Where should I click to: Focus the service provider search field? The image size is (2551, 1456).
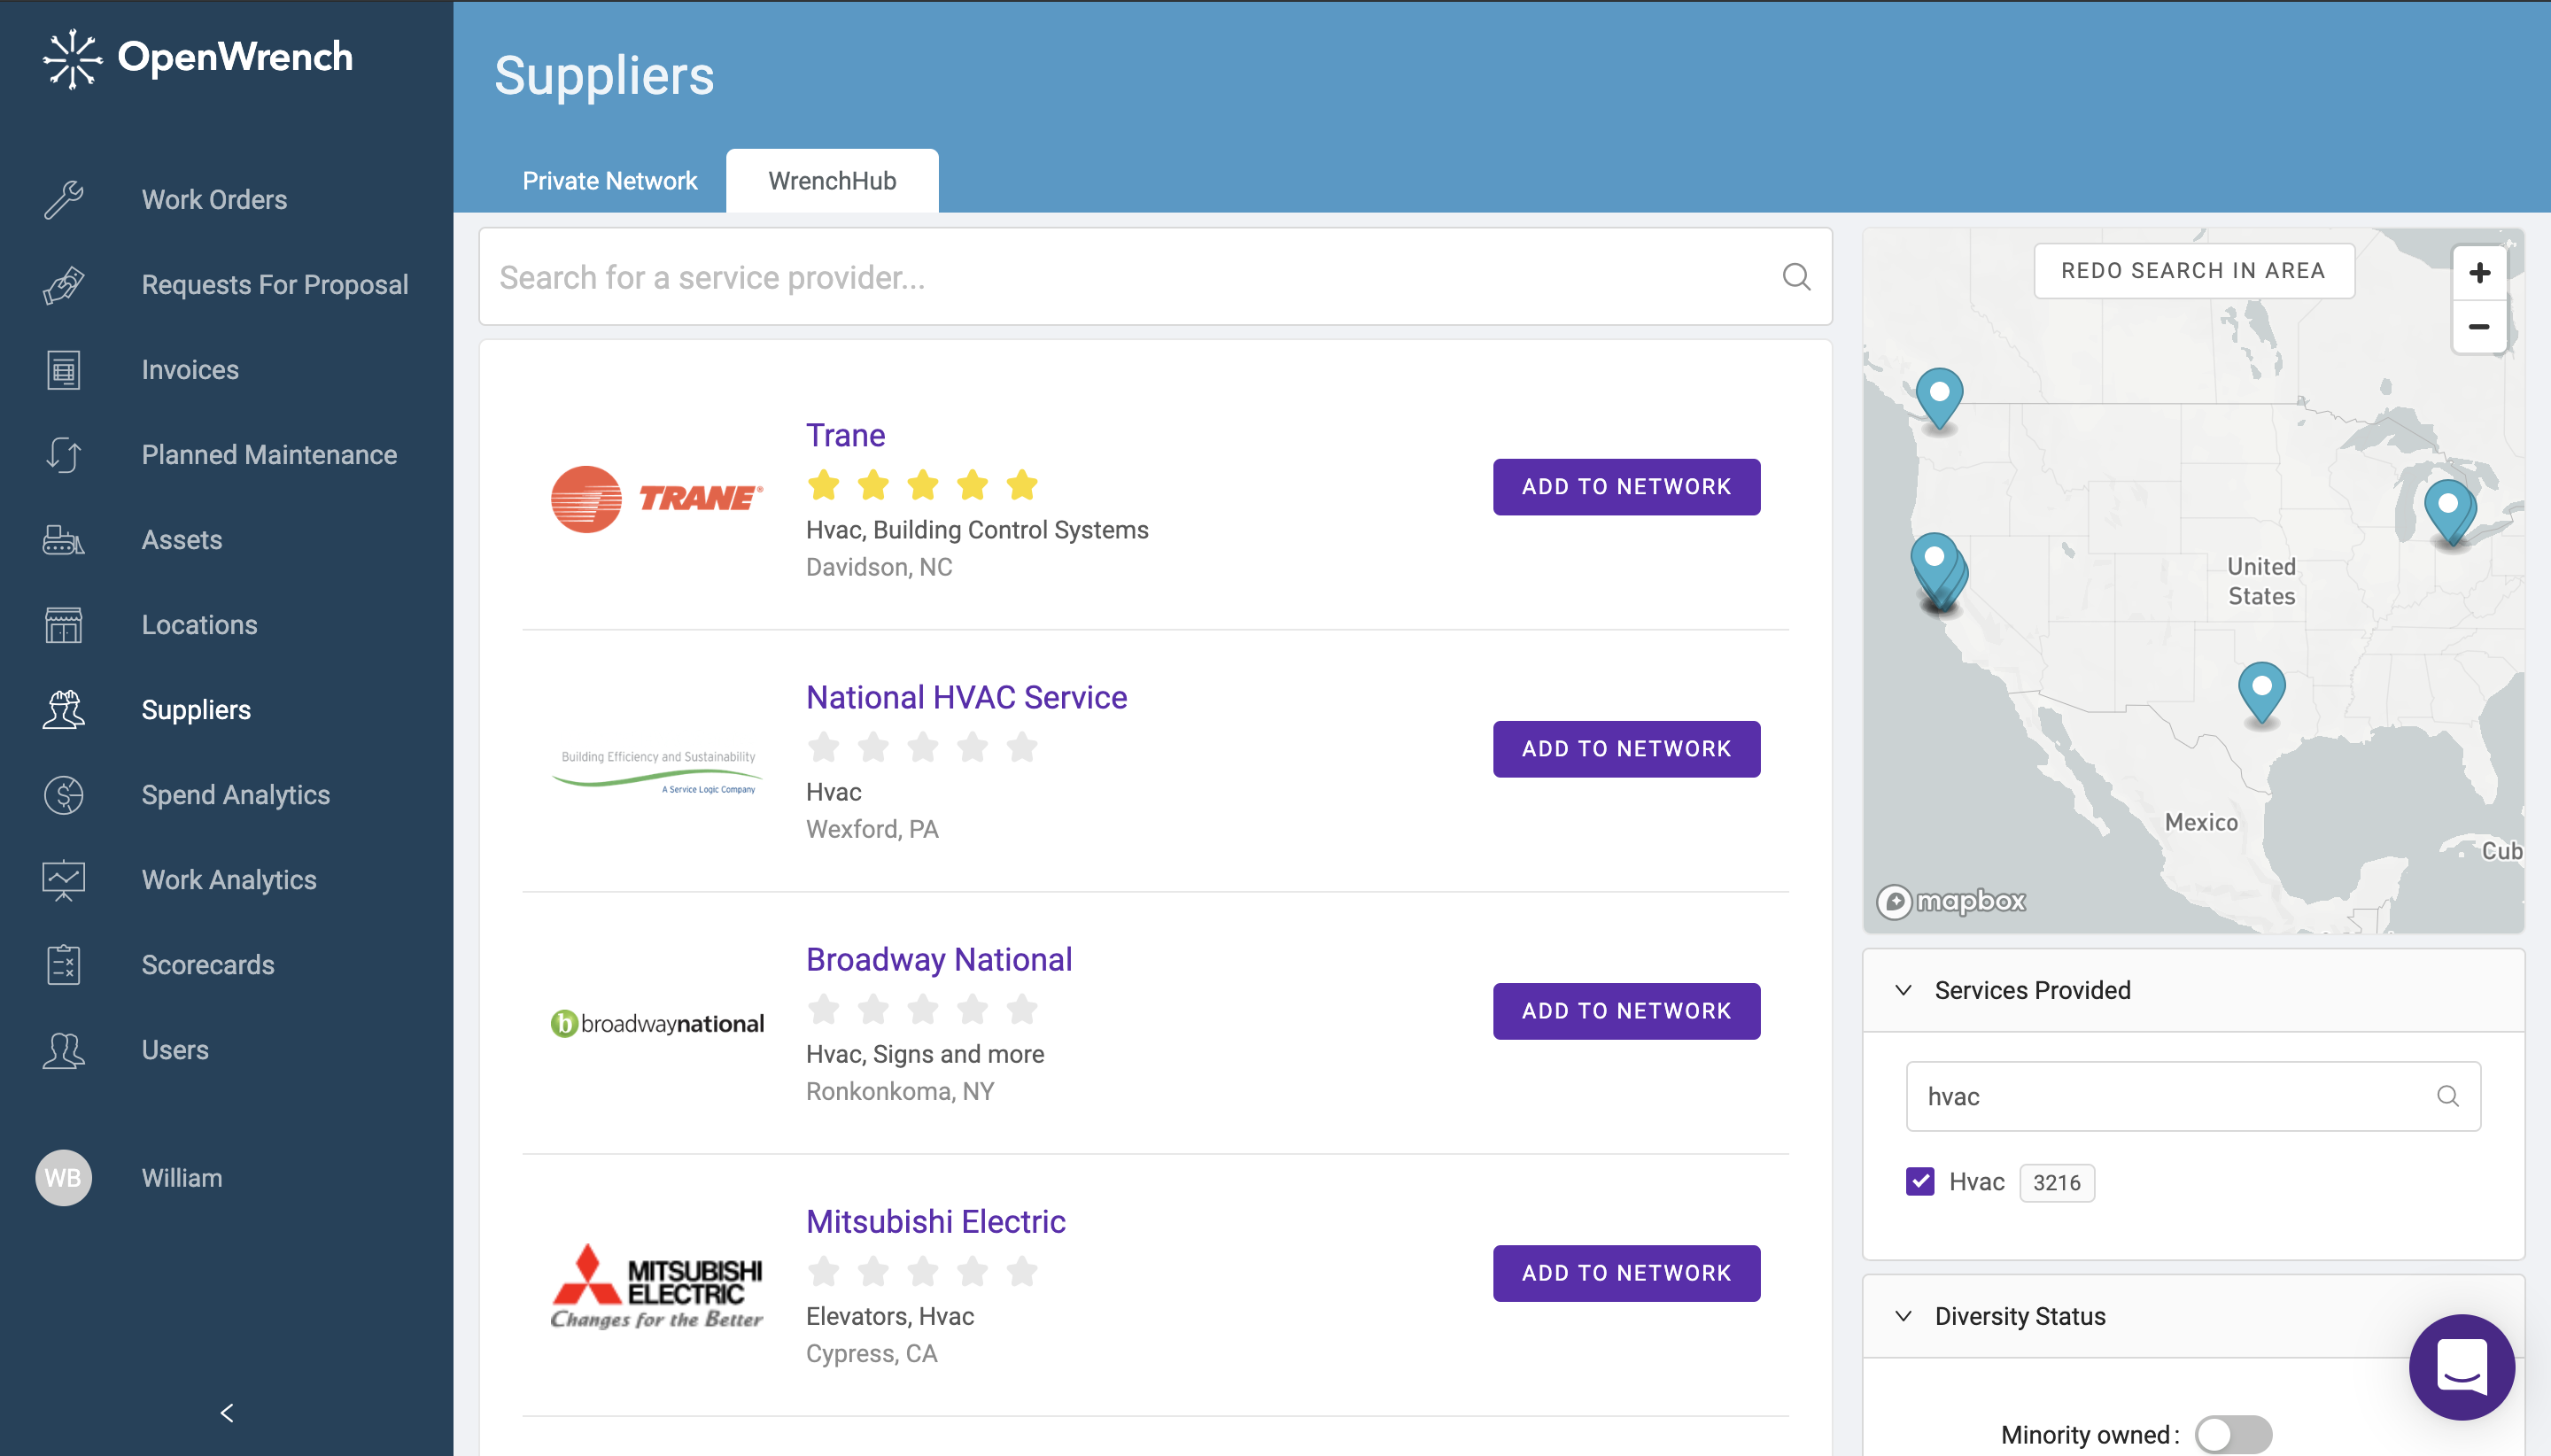1130,277
